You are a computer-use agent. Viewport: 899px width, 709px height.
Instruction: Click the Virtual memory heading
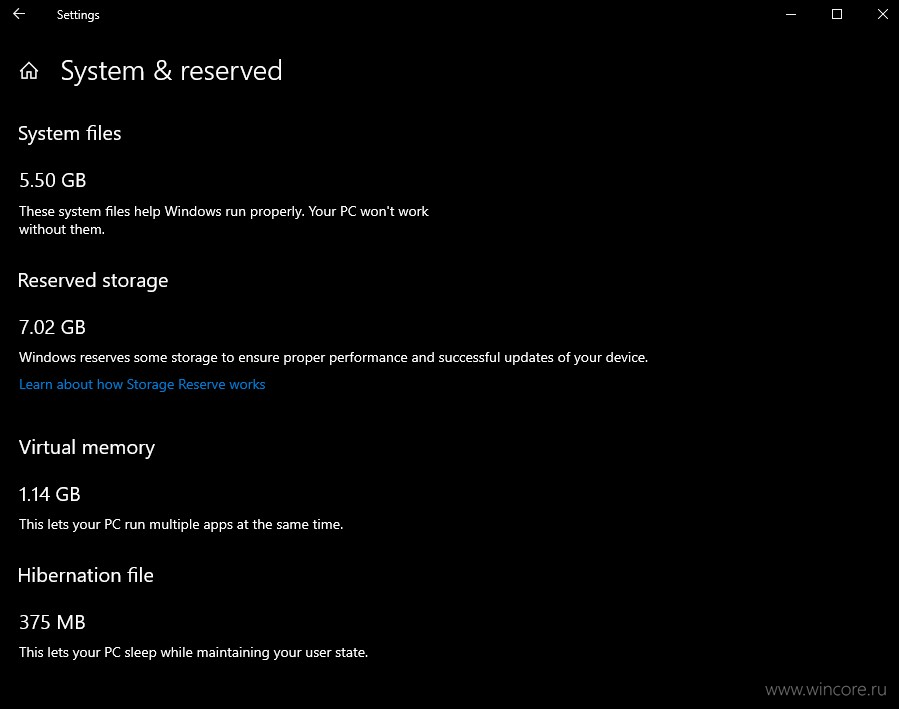tap(87, 448)
